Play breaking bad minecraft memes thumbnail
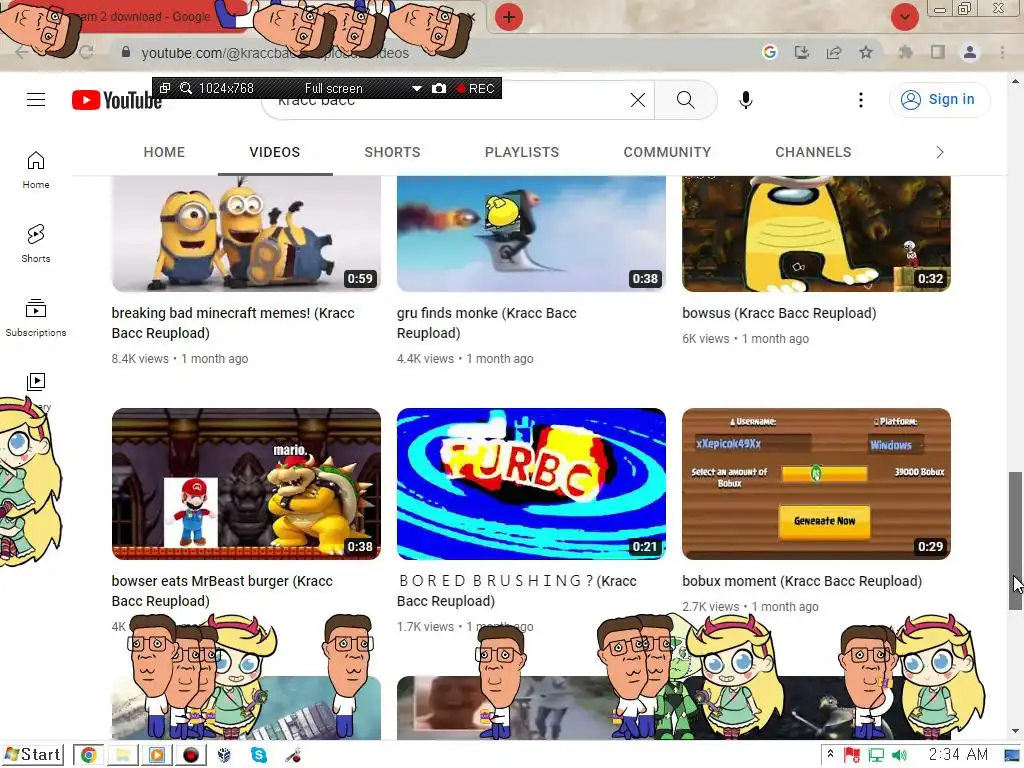This screenshot has height=768, width=1024. point(246,233)
